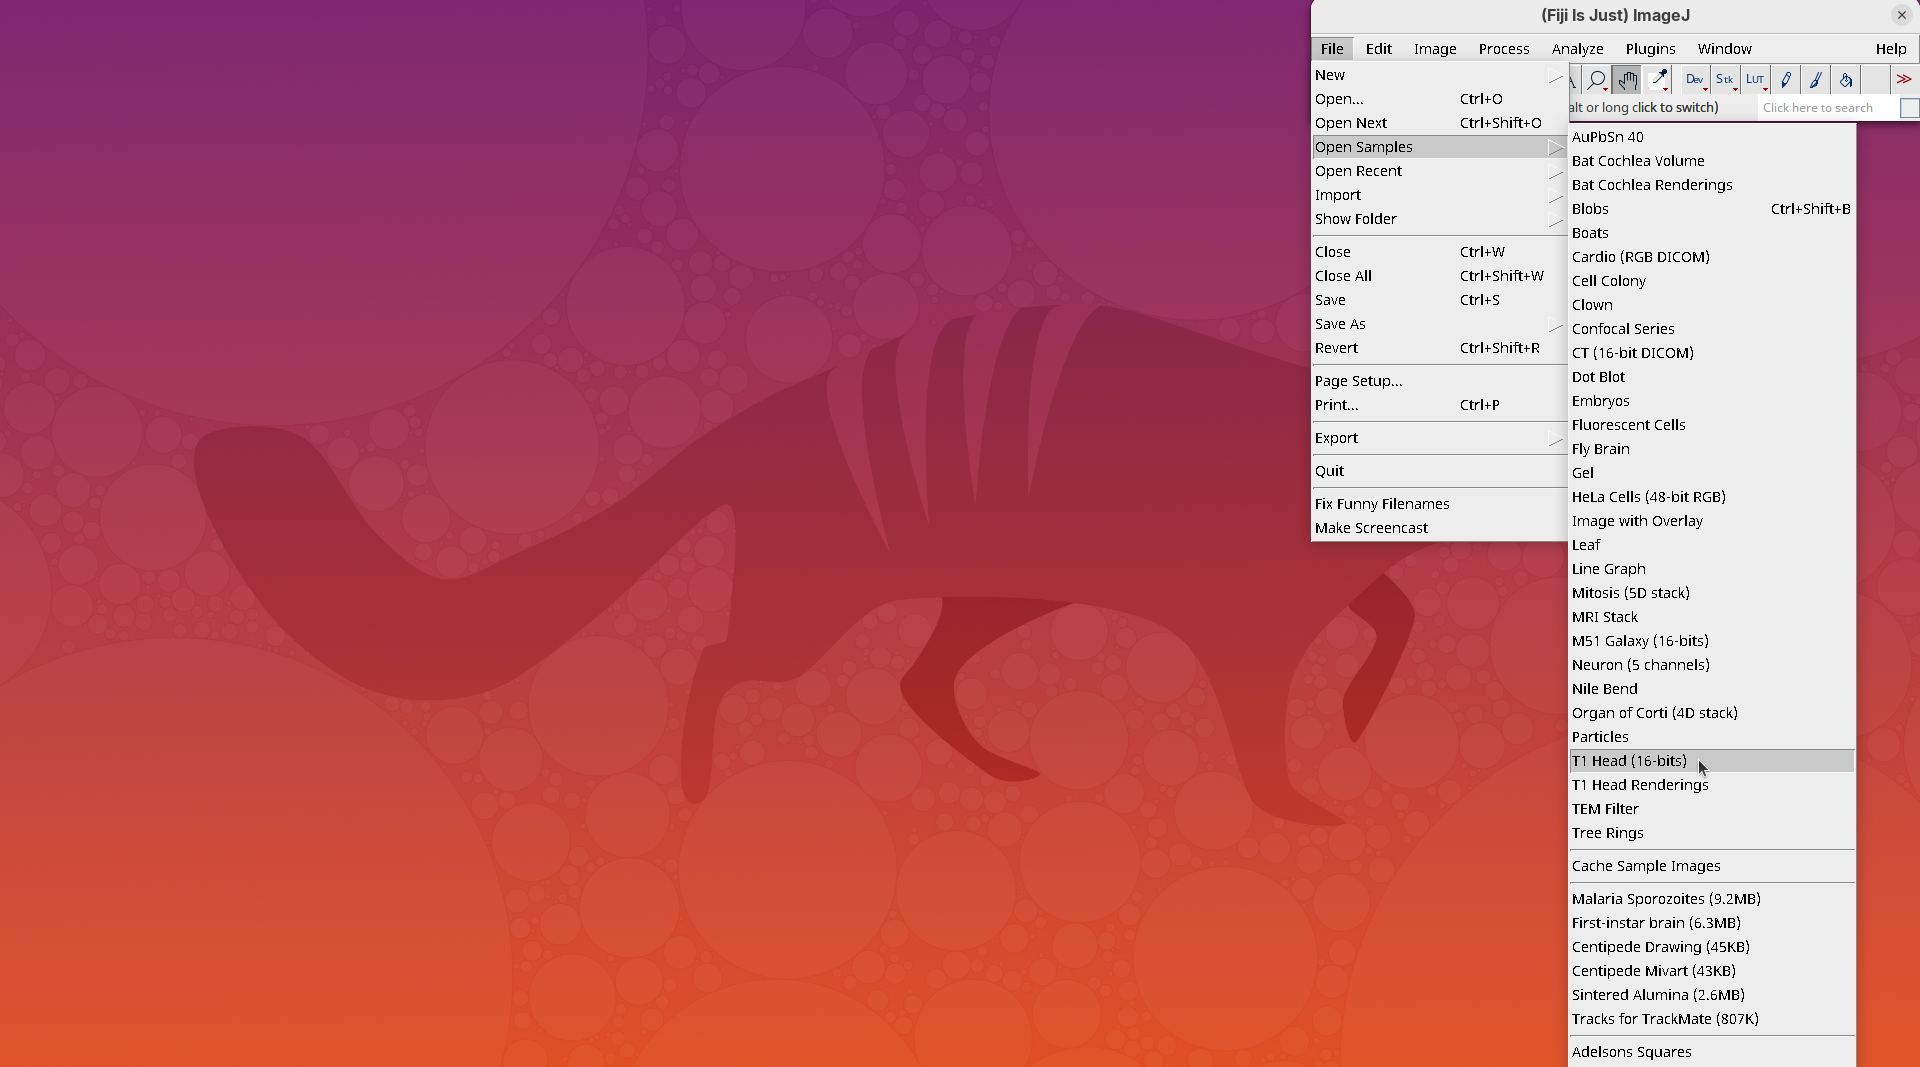Viewport: 1920px width, 1067px height.
Task: Open the Analyze menu
Action: coord(1577,49)
